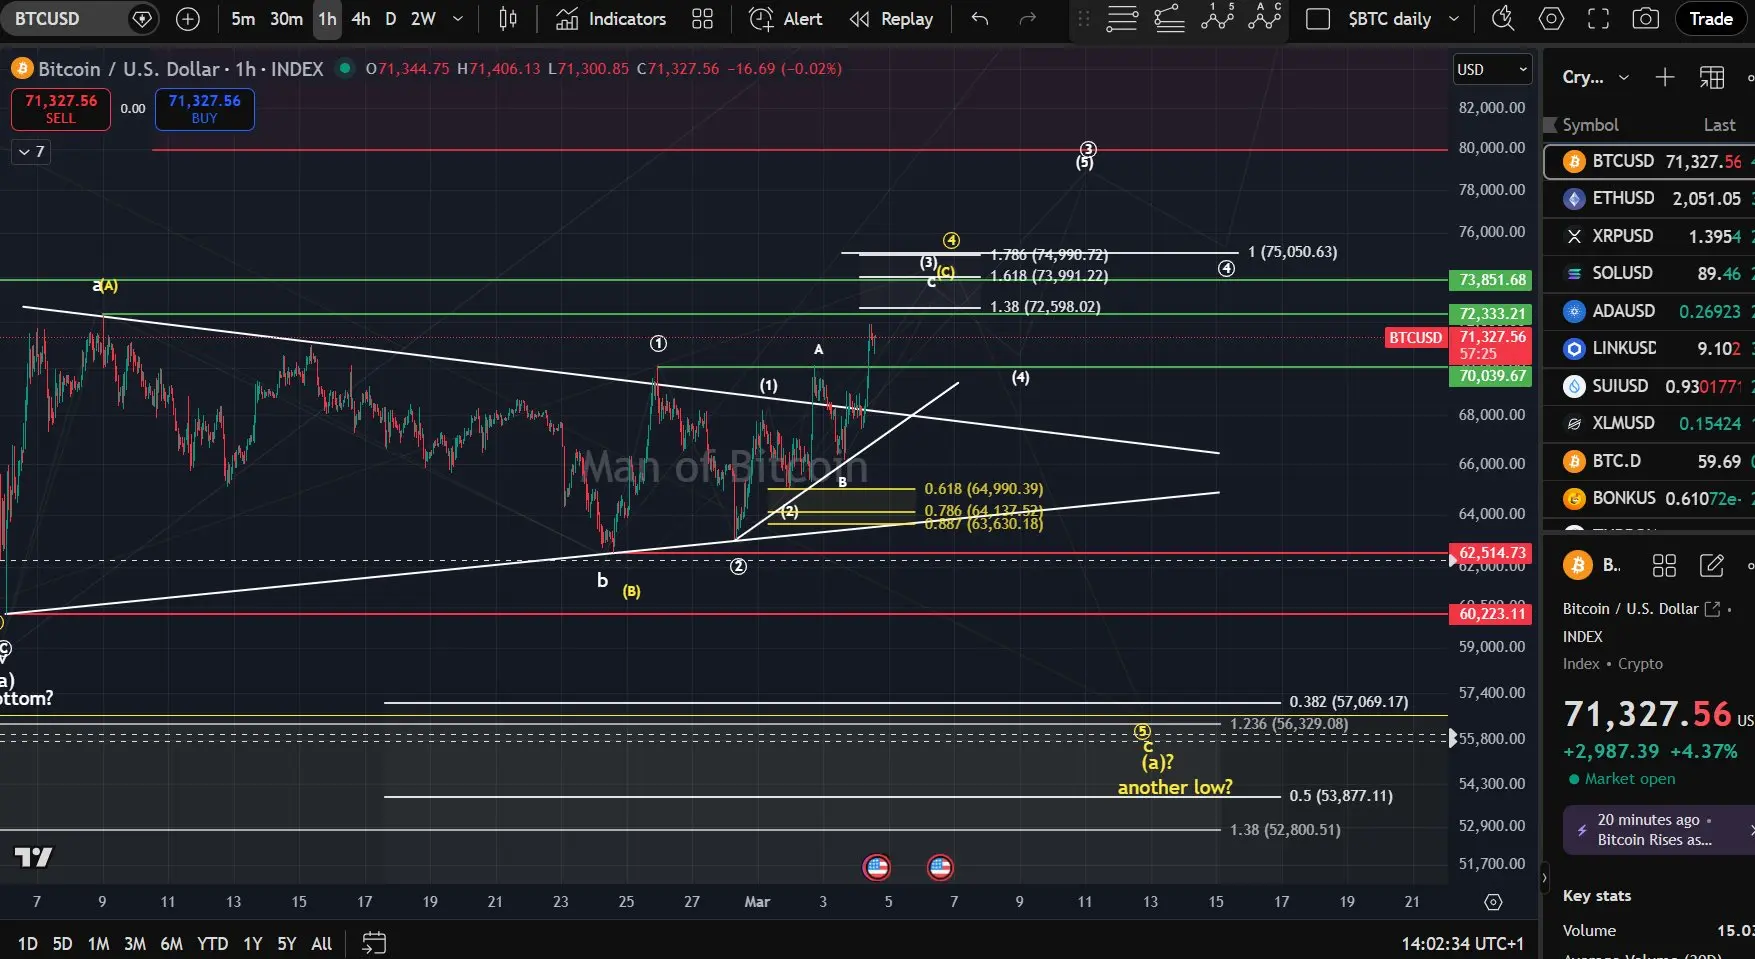
Task: Set date range to 1Y
Action: 253,943
